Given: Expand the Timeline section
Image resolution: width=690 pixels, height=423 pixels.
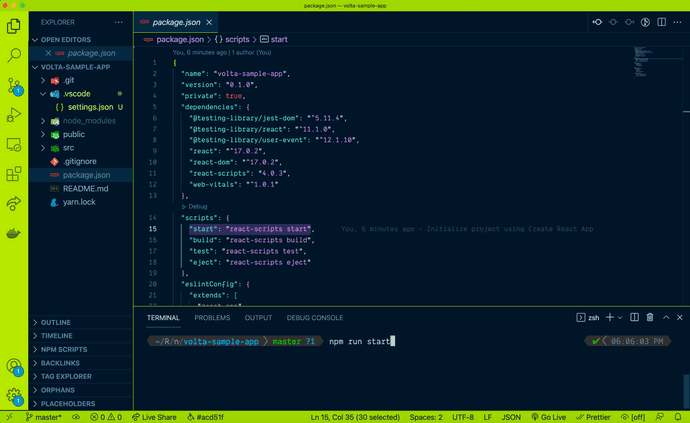Looking at the screenshot, I should [x=81, y=336].
